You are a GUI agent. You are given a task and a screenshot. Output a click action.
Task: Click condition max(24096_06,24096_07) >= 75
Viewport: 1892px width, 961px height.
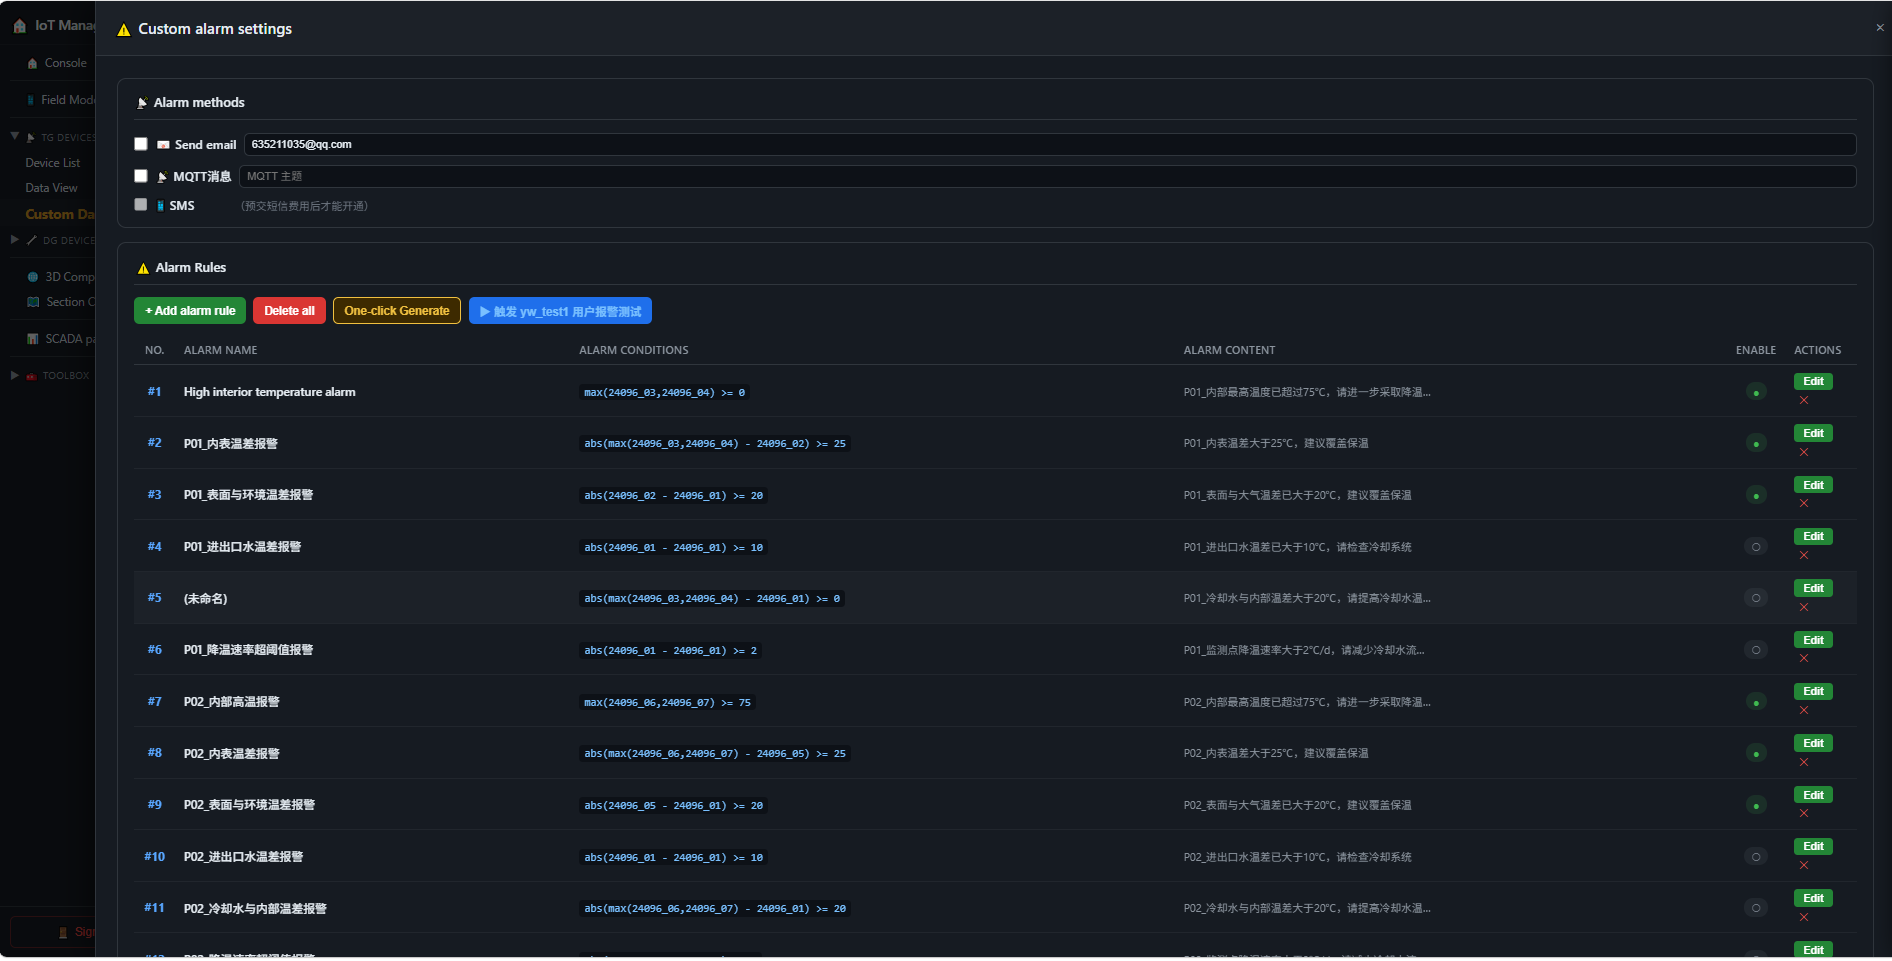point(667,702)
